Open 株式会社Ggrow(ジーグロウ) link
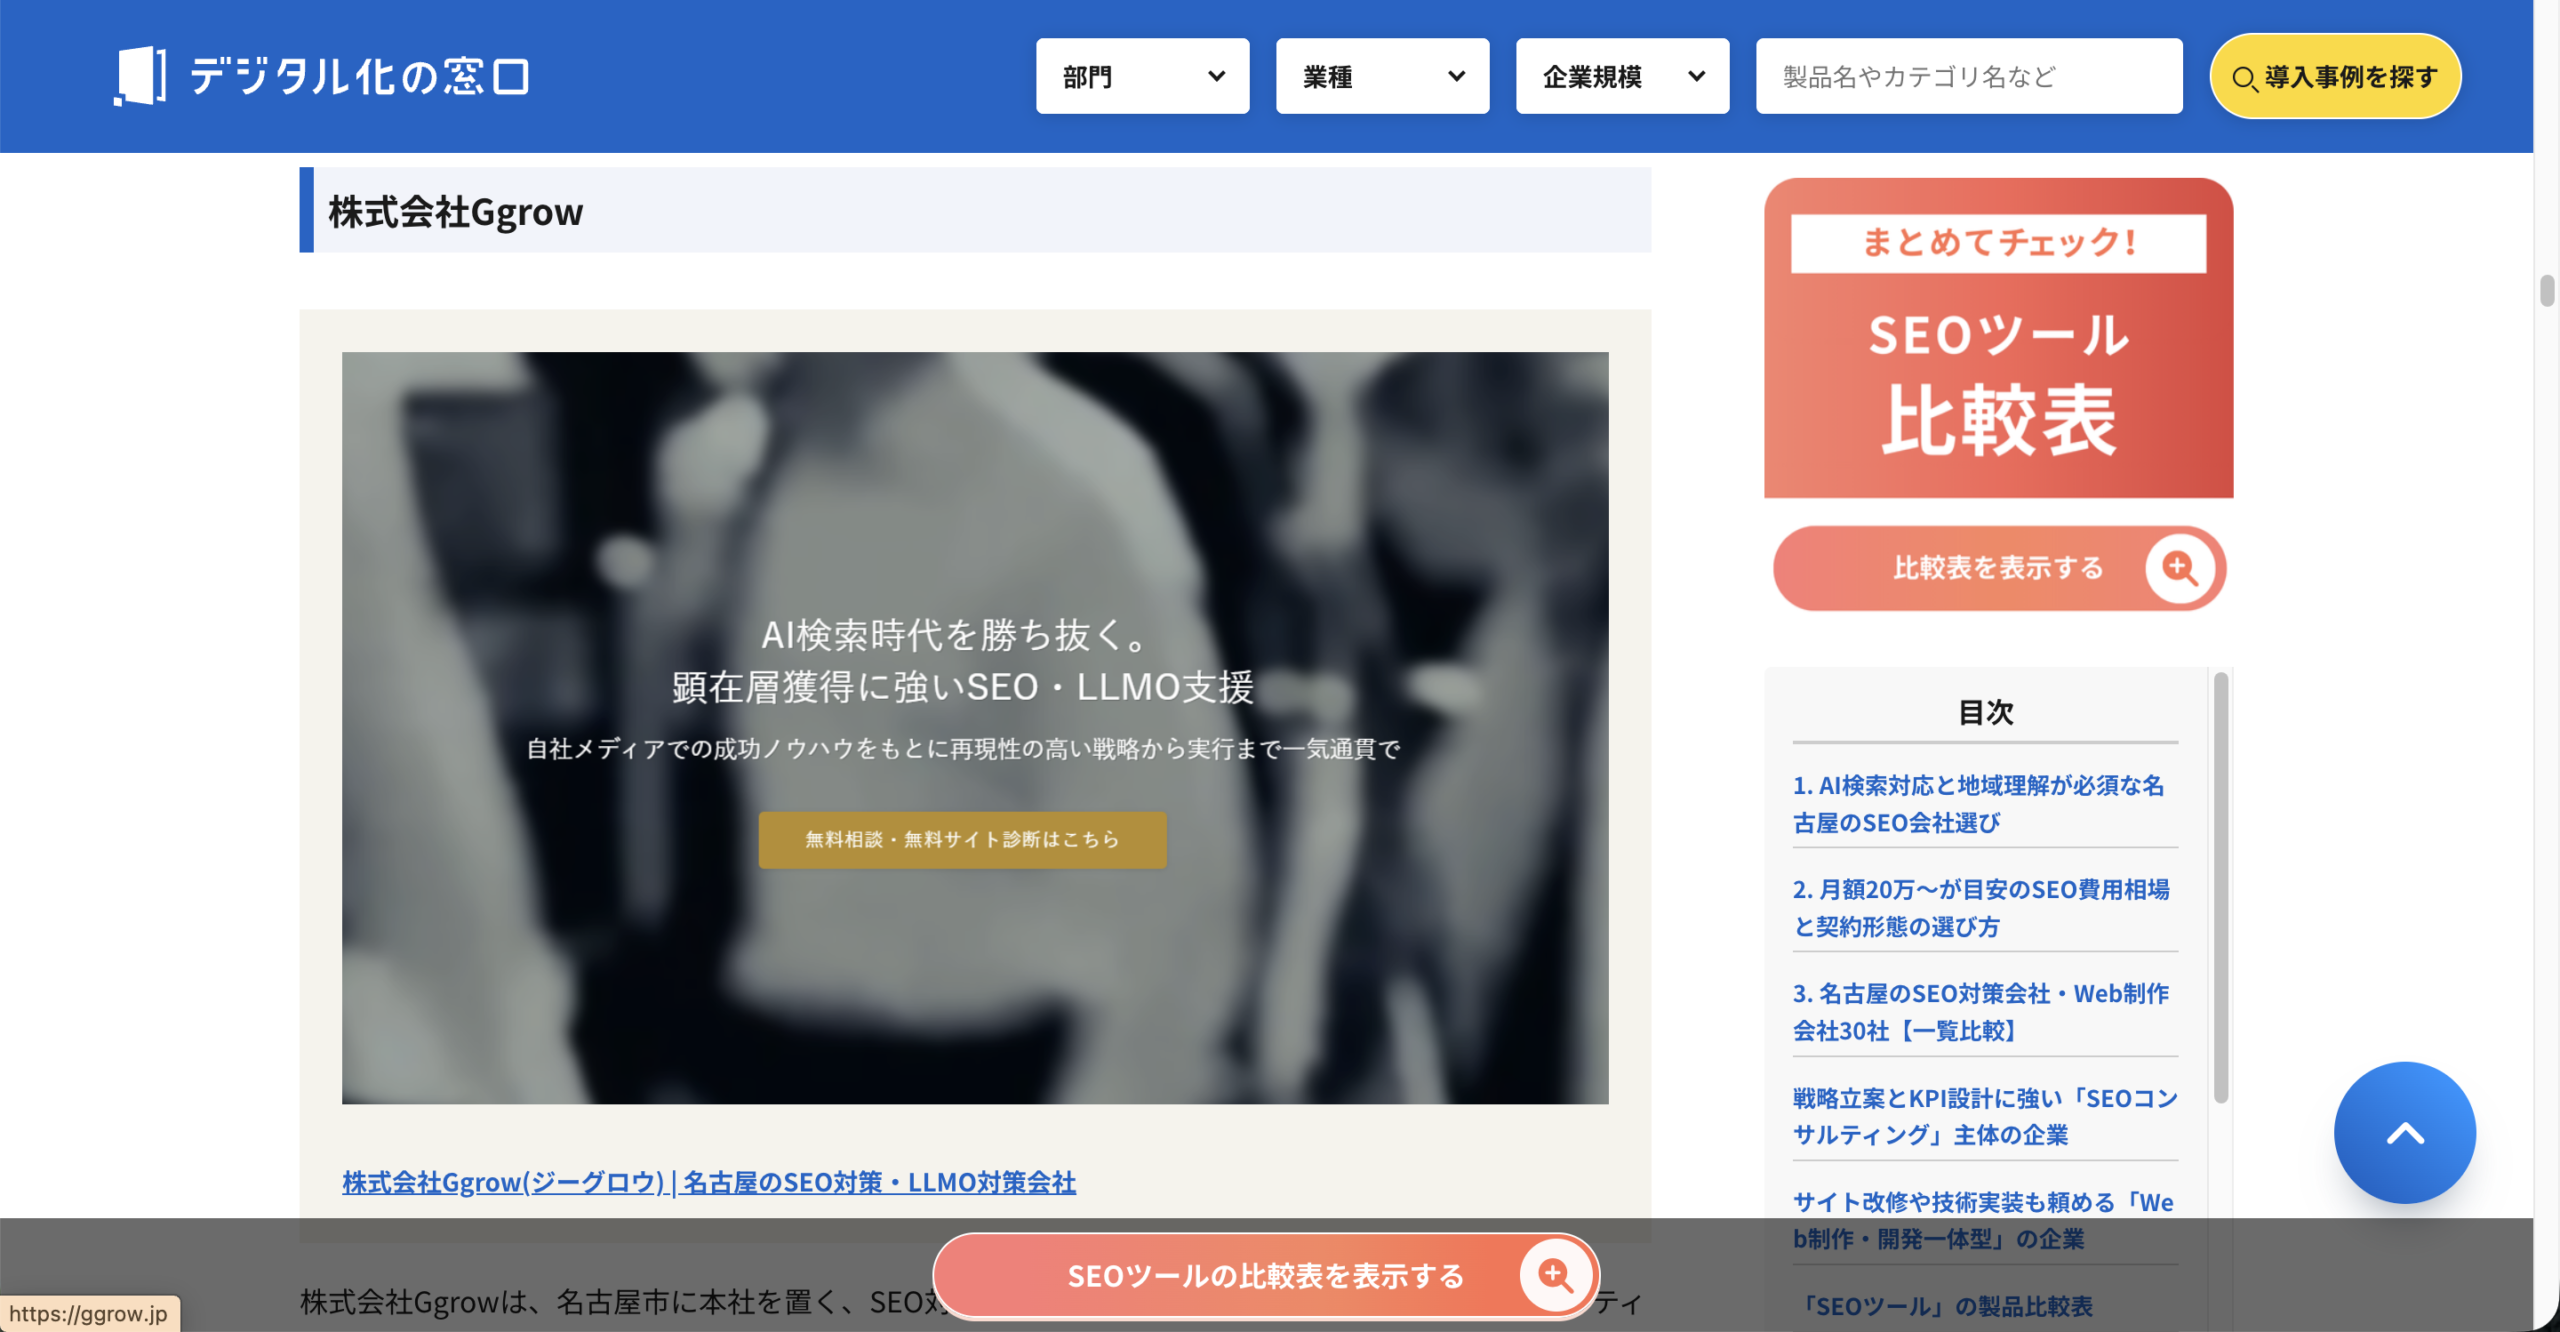2560x1332 pixels. tap(709, 1182)
